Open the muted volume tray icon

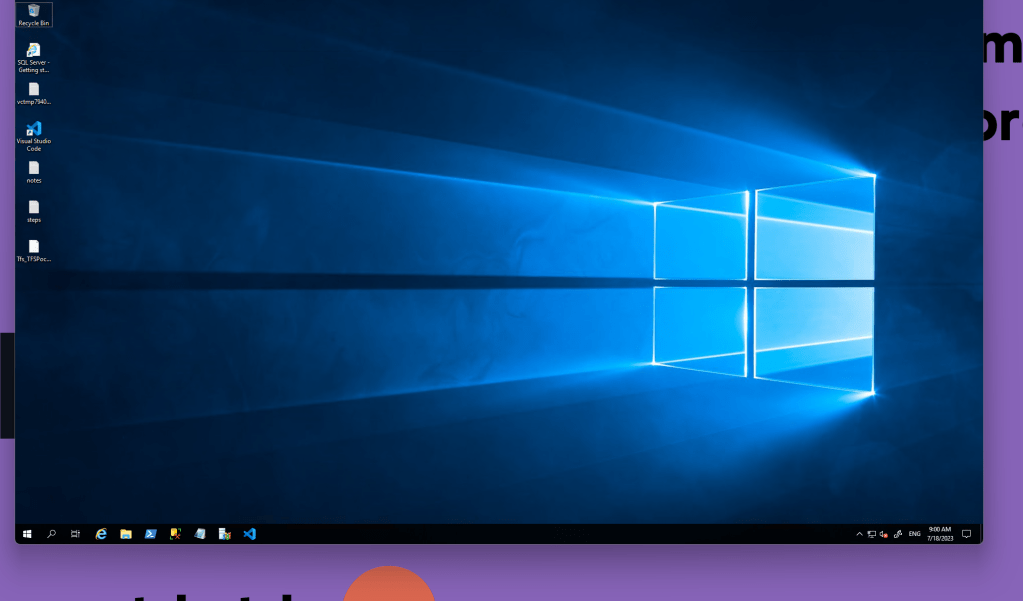pyautogui.click(x=884, y=534)
